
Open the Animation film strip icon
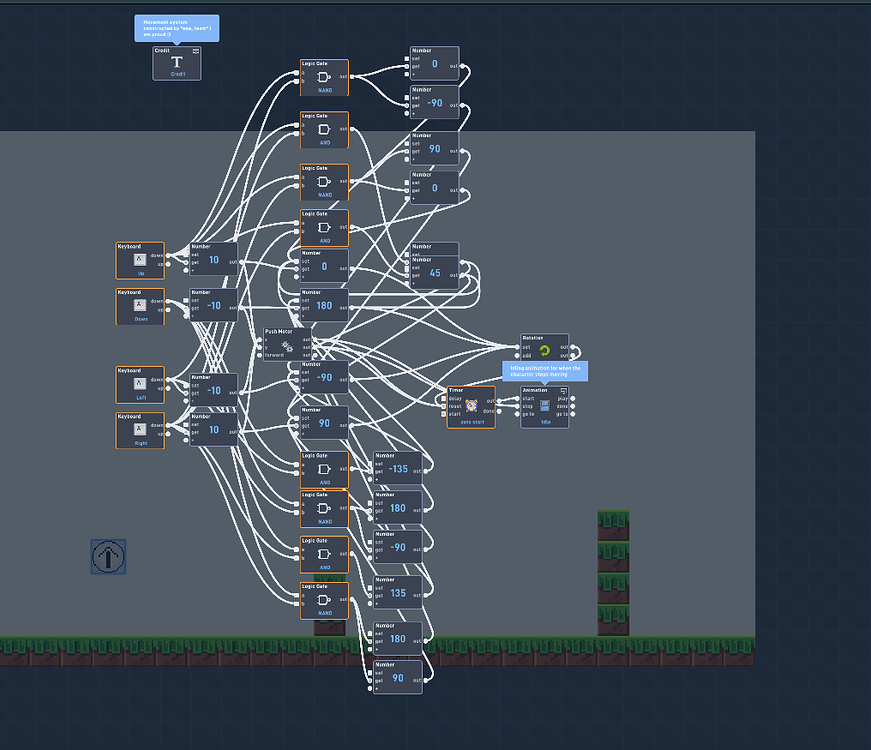tap(545, 406)
